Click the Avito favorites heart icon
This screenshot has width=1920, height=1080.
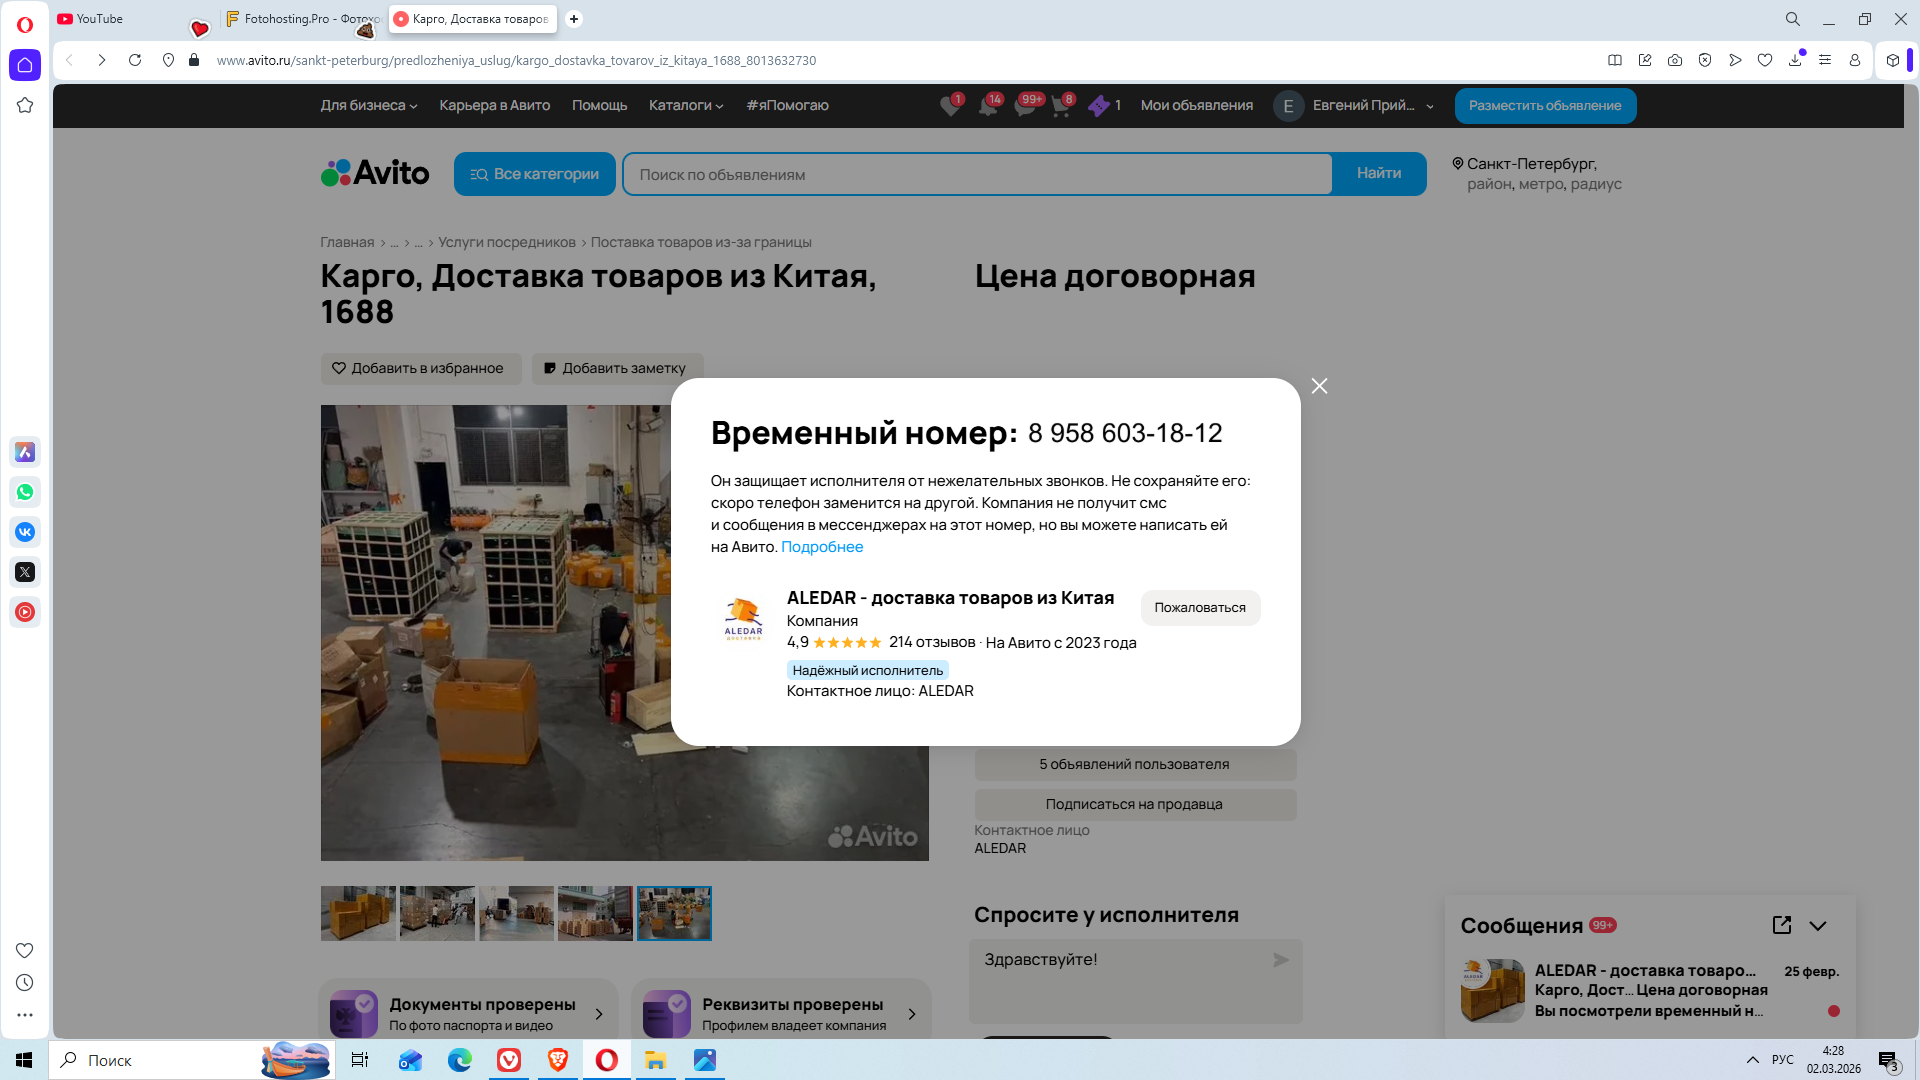click(949, 106)
